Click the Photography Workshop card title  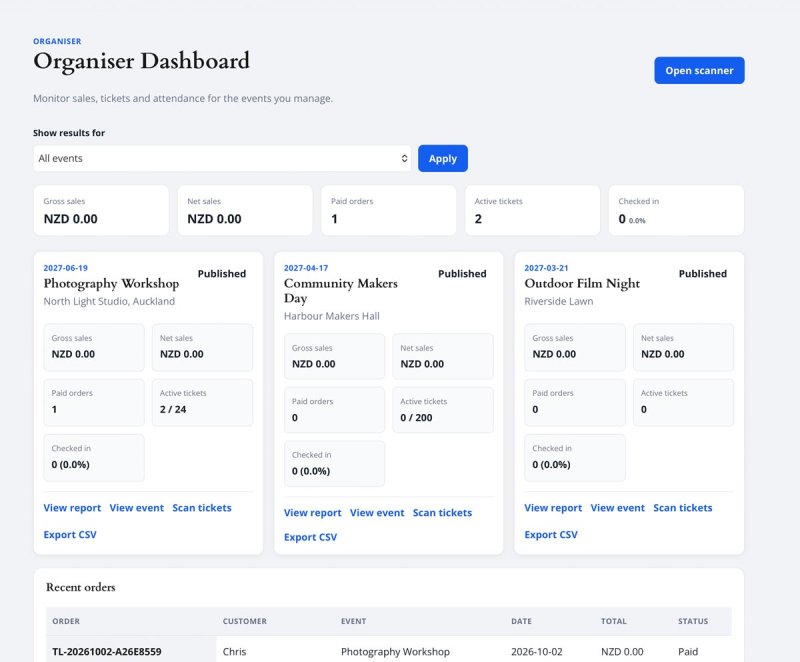coord(111,284)
